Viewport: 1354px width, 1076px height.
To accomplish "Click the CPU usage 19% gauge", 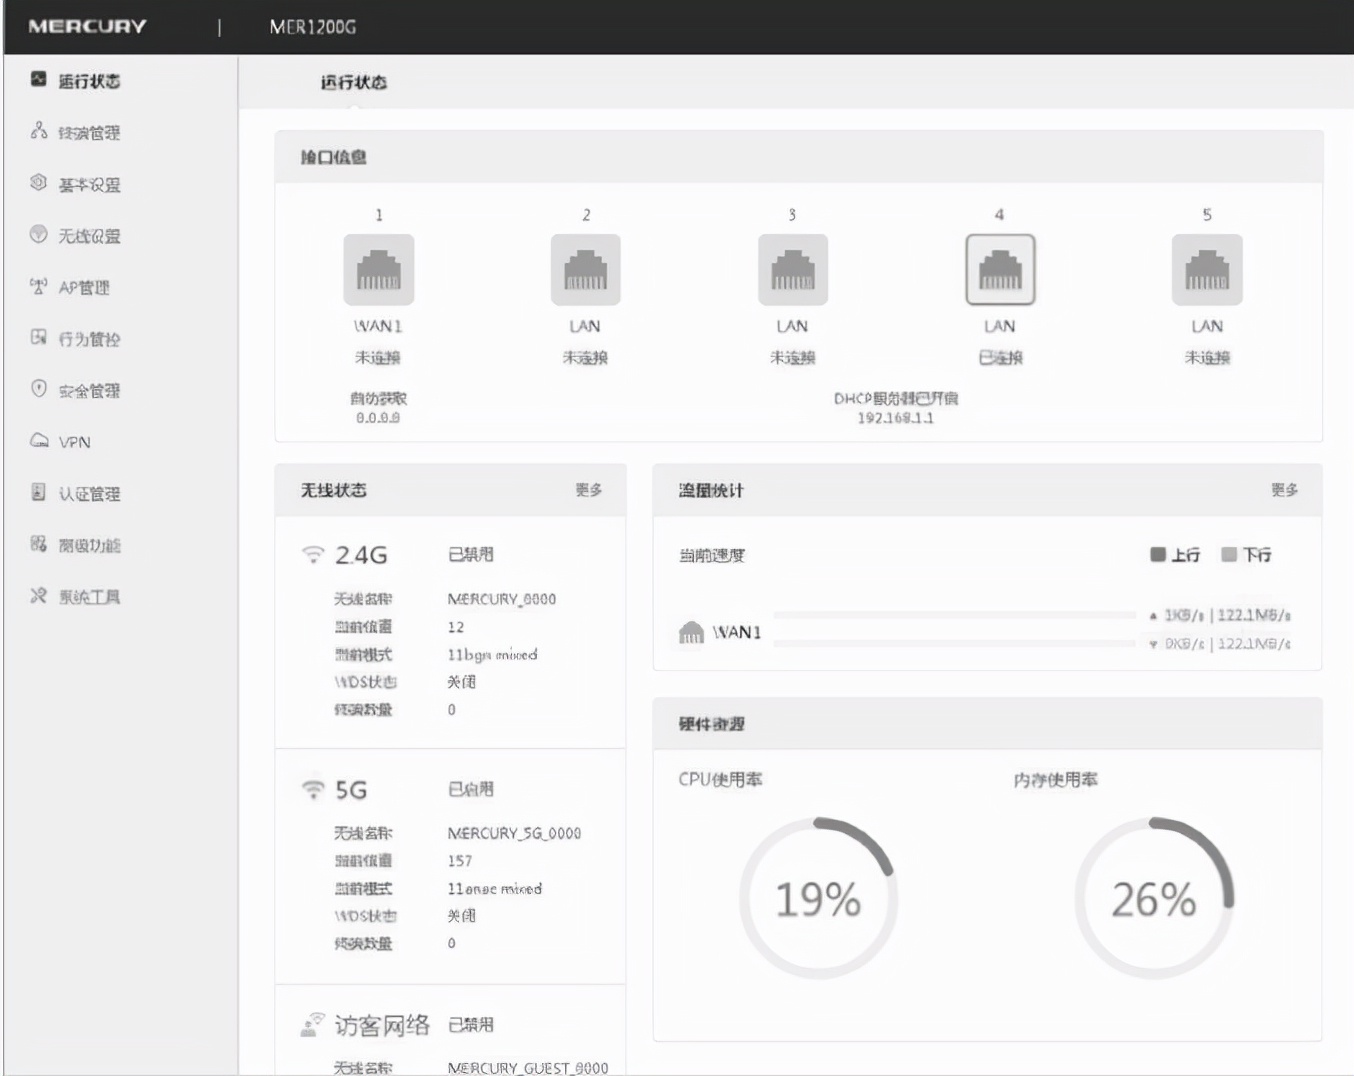I will point(818,898).
